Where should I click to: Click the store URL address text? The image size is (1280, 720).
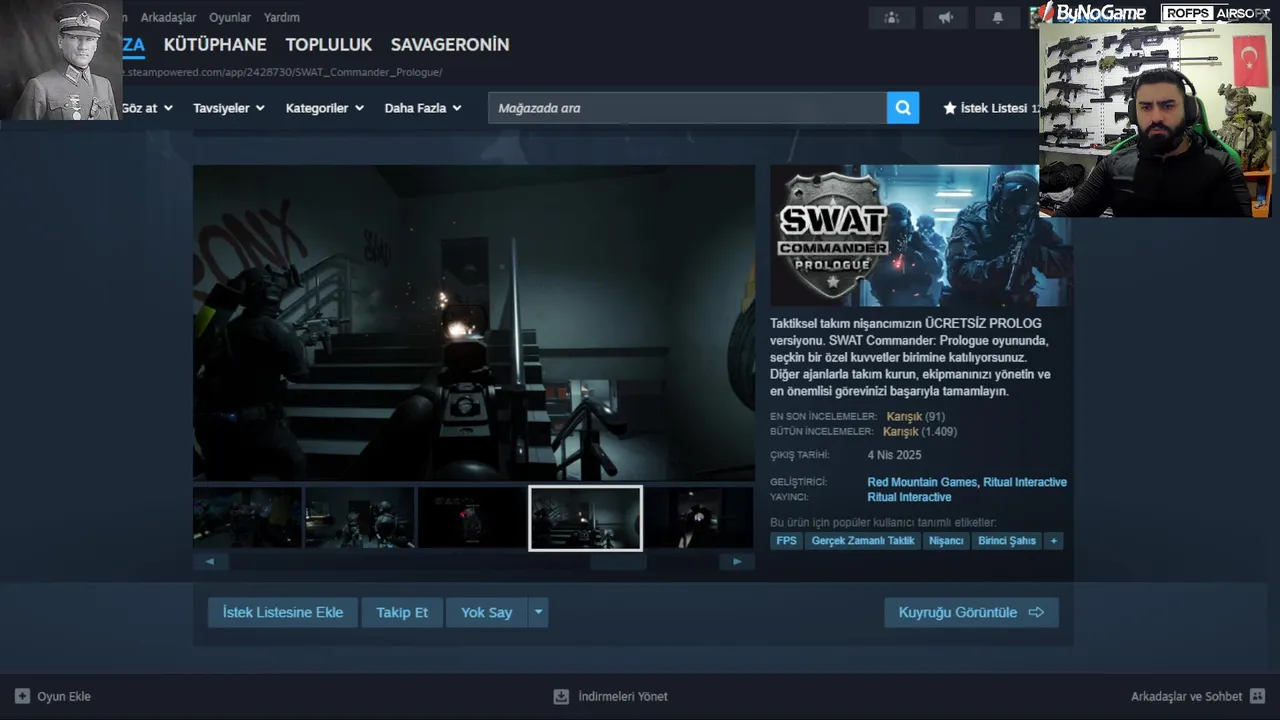(x=282, y=72)
